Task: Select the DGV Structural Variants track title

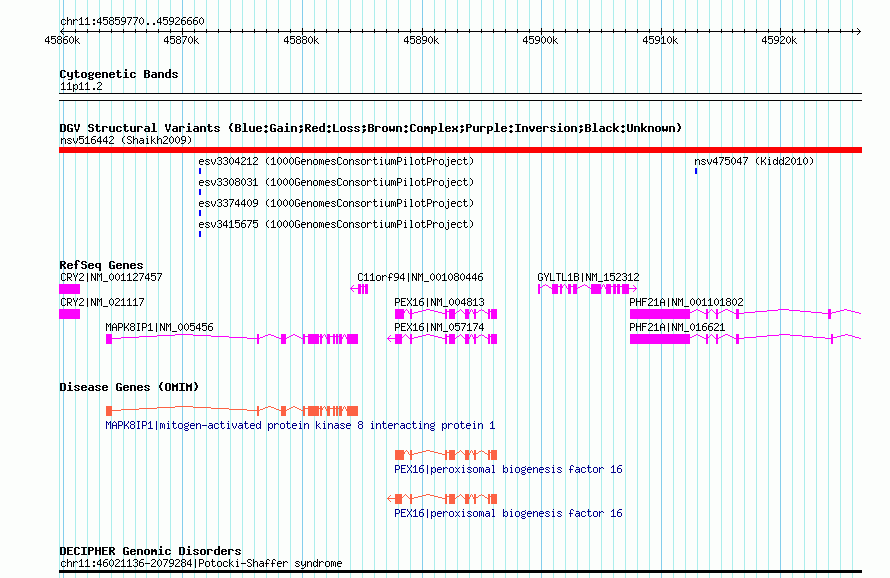Action: tap(370, 128)
